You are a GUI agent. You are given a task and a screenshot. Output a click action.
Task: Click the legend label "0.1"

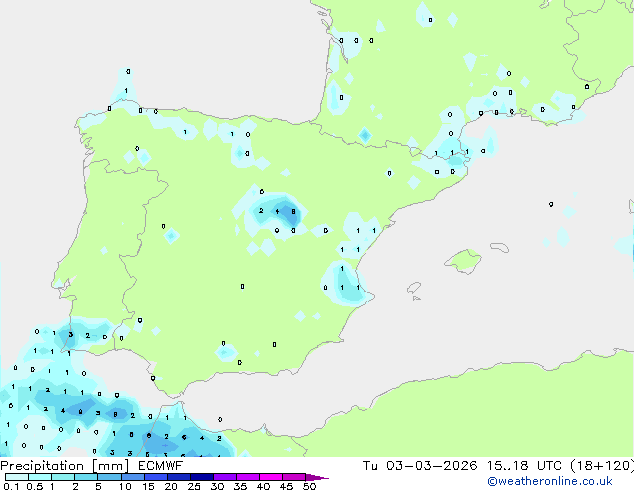click(x=11, y=486)
